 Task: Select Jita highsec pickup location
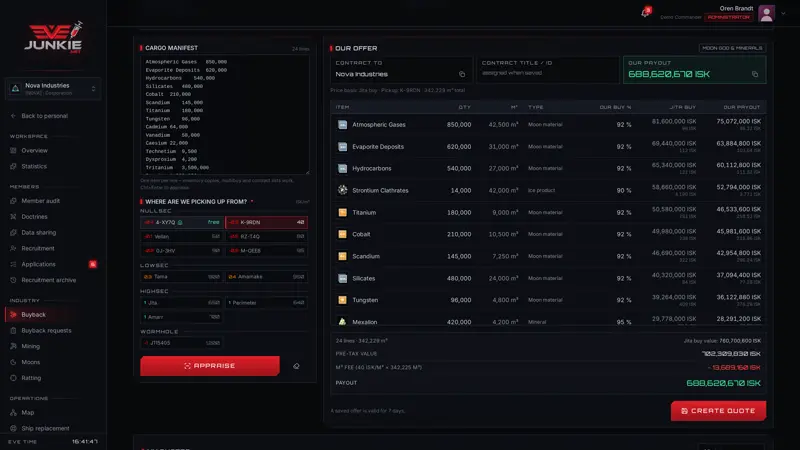coord(182,303)
